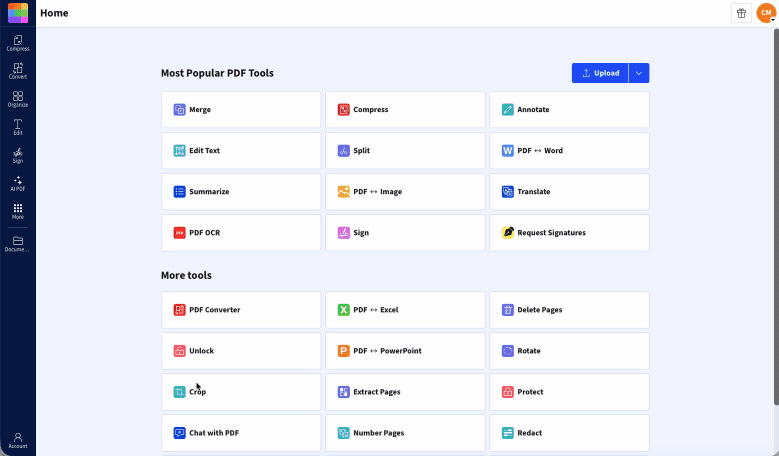
Task: Open the Compress tool in sidebar
Action: pyautogui.click(x=18, y=43)
